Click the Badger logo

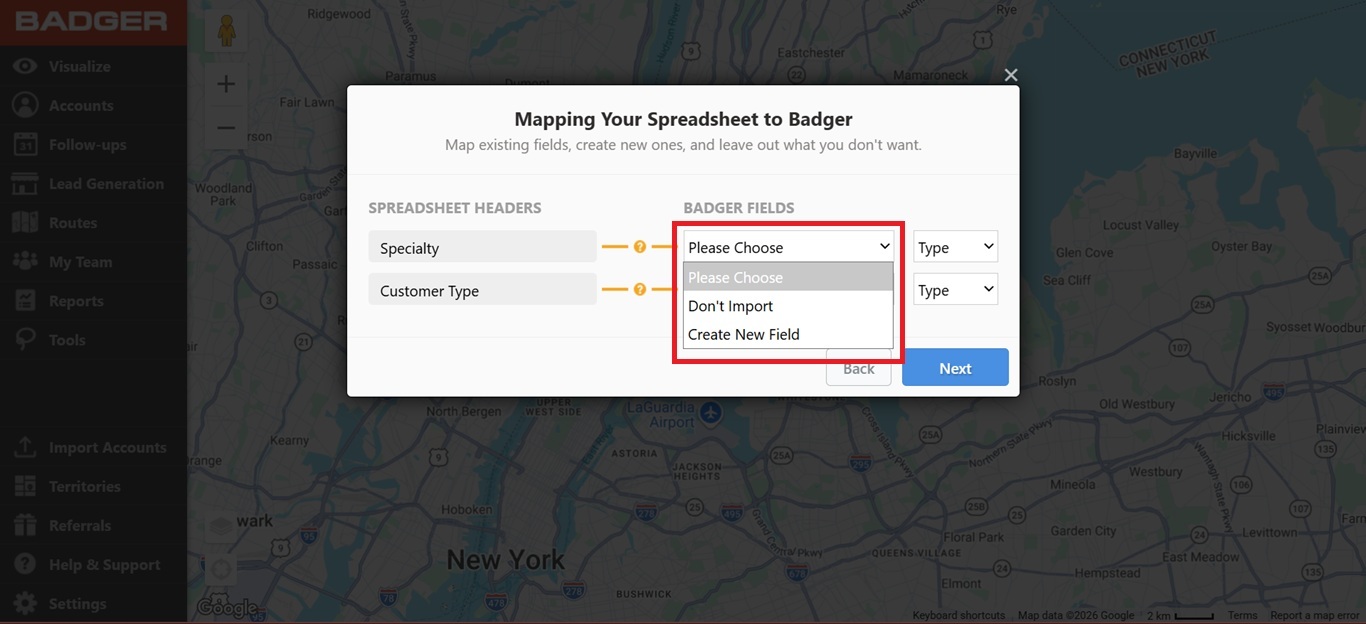click(x=91, y=21)
